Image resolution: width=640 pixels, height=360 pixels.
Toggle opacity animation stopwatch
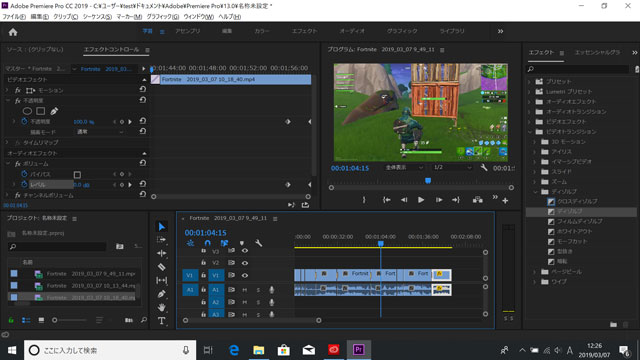(24, 122)
